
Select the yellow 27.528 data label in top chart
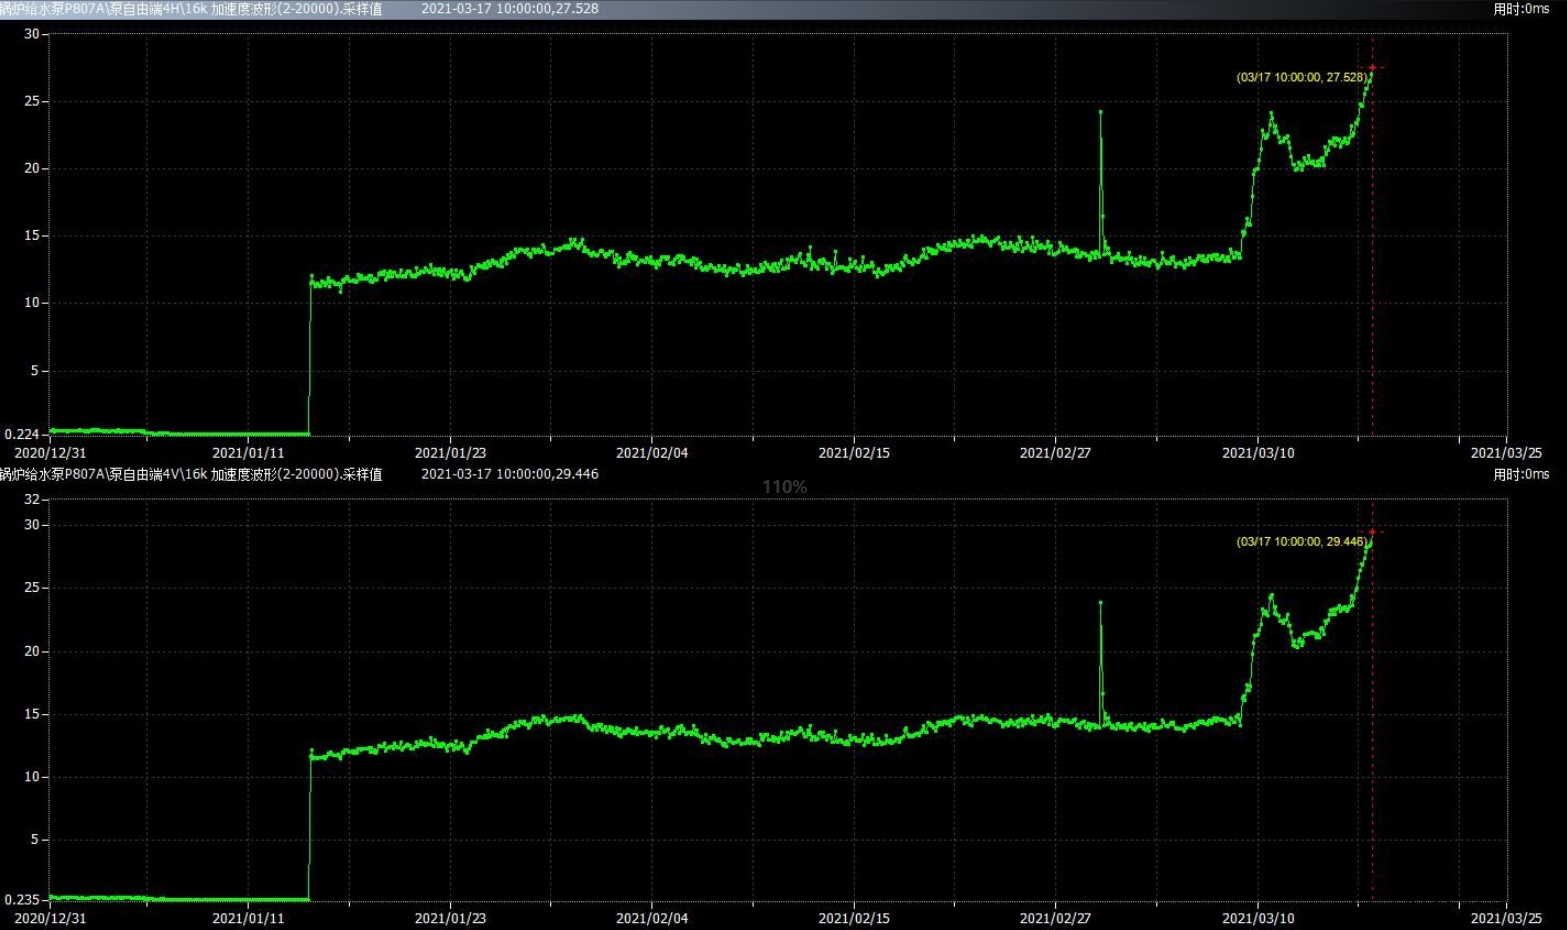(x=1301, y=77)
